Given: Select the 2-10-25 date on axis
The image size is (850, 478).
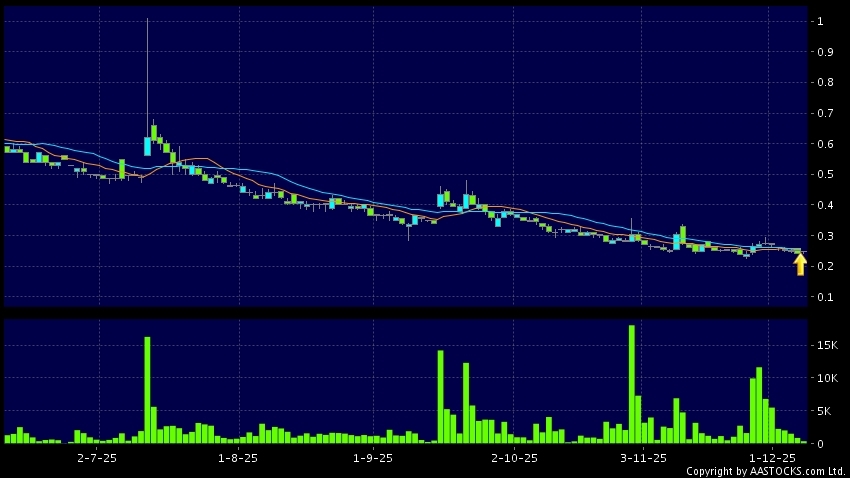Looking at the screenshot, I should pos(514,457).
